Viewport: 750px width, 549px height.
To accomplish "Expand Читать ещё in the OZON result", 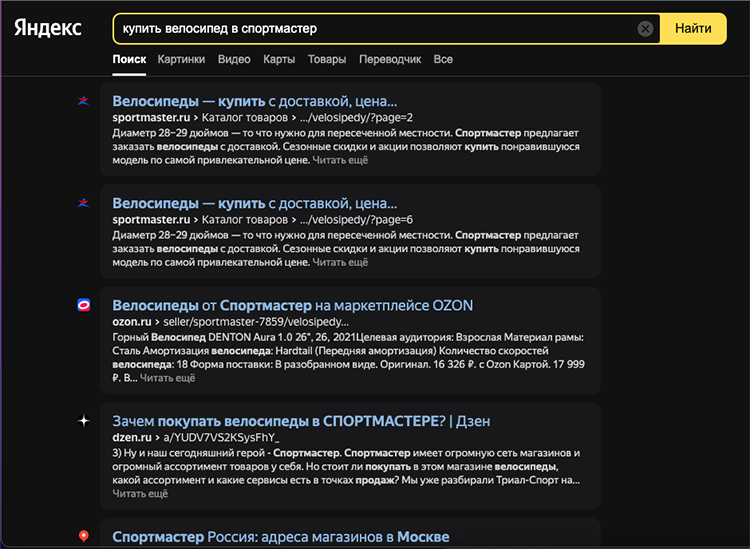I will pyautogui.click(x=167, y=378).
